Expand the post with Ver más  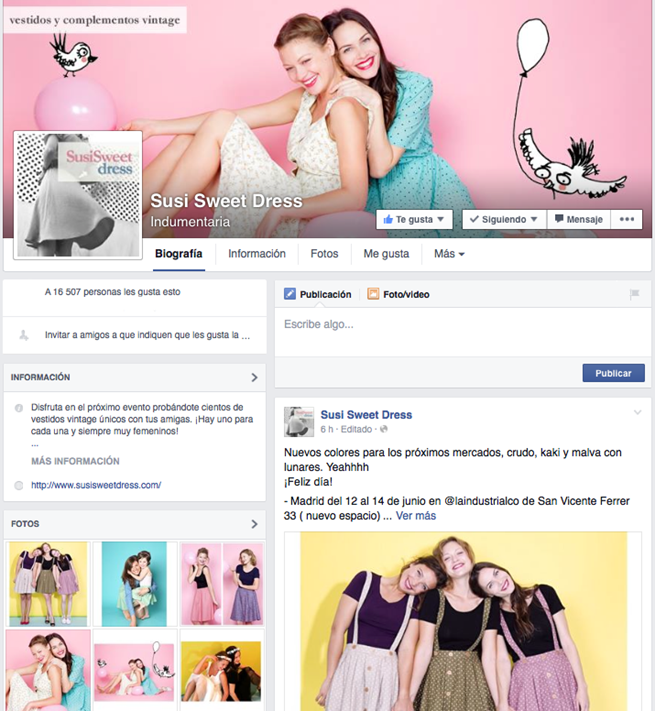(x=416, y=516)
